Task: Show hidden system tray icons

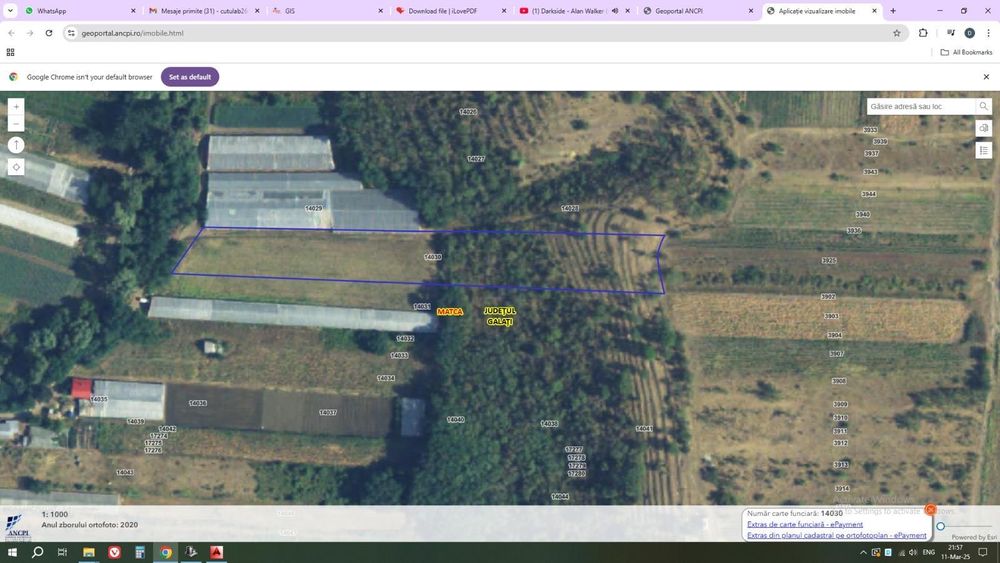Action: pyautogui.click(x=863, y=552)
